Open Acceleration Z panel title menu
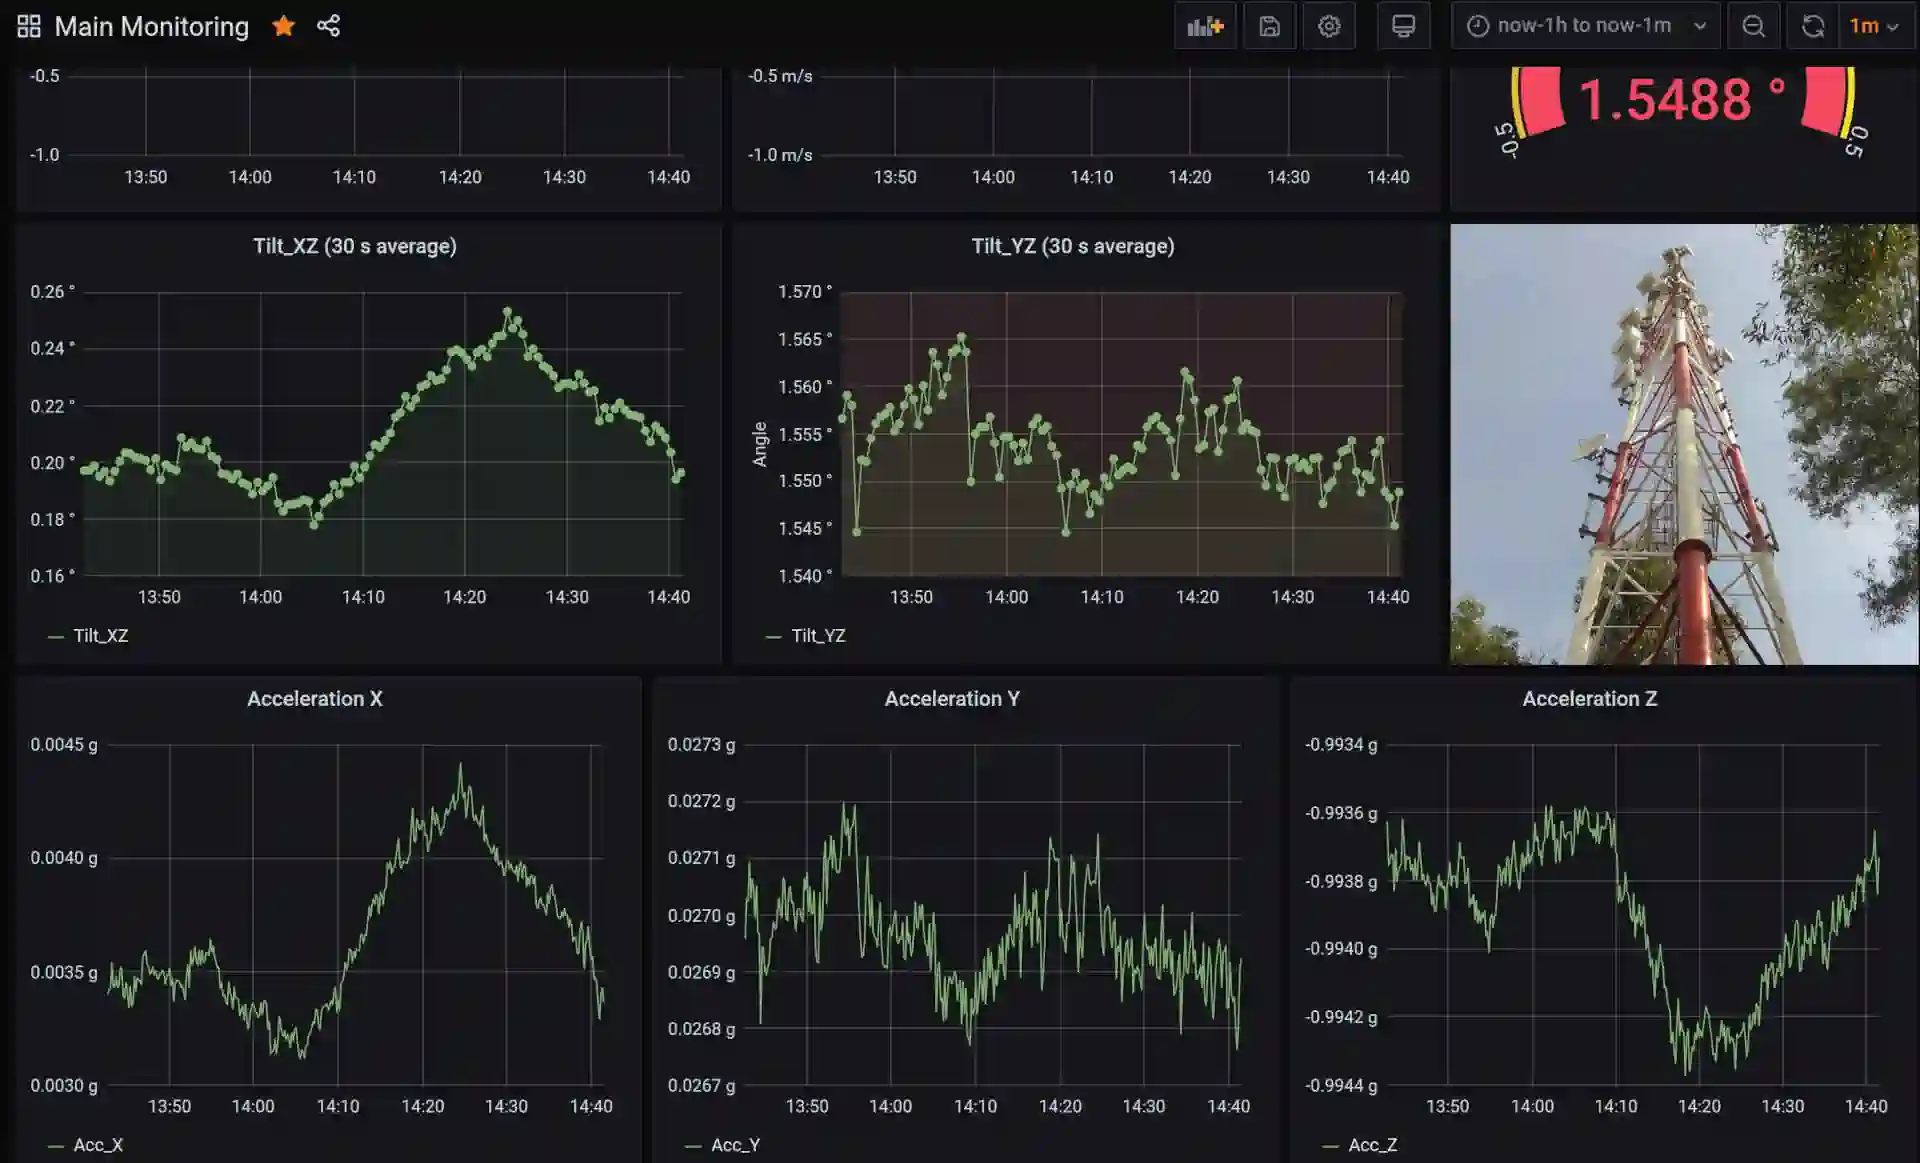 click(1589, 699)
